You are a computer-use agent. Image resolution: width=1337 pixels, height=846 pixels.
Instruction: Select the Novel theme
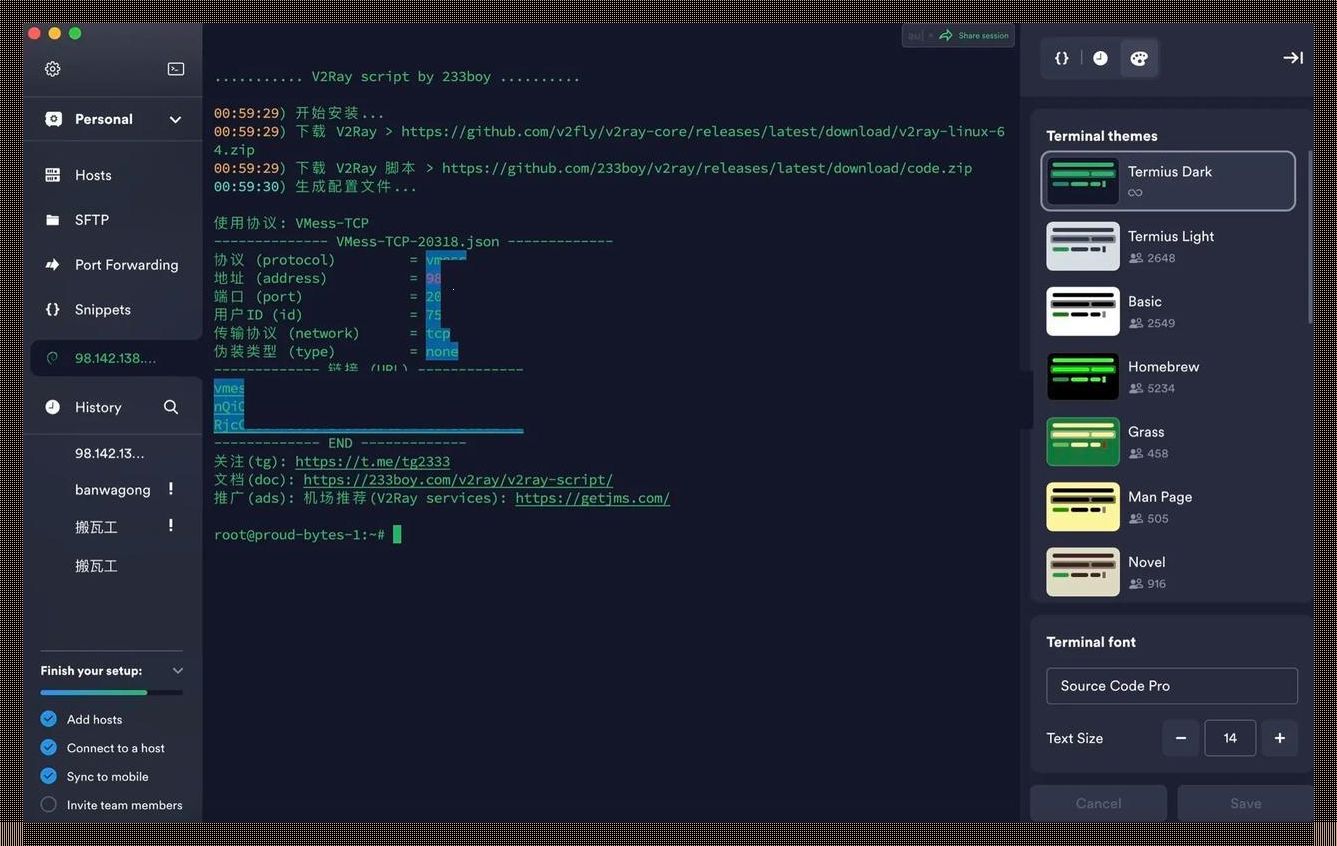[x=1168, y=571]
